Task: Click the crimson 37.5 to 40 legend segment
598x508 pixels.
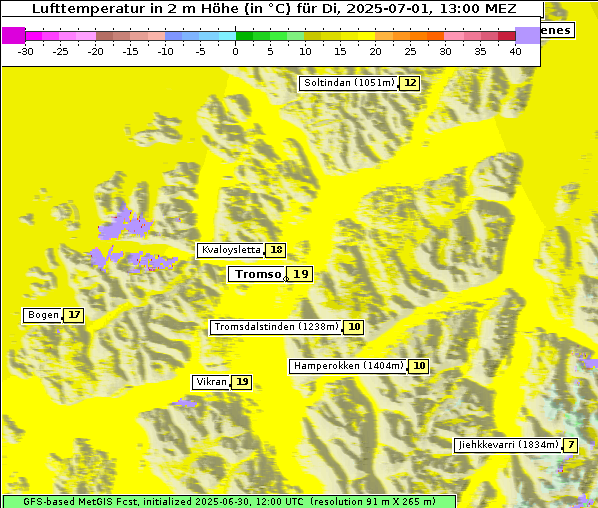Action: click(x=507, y=36)
